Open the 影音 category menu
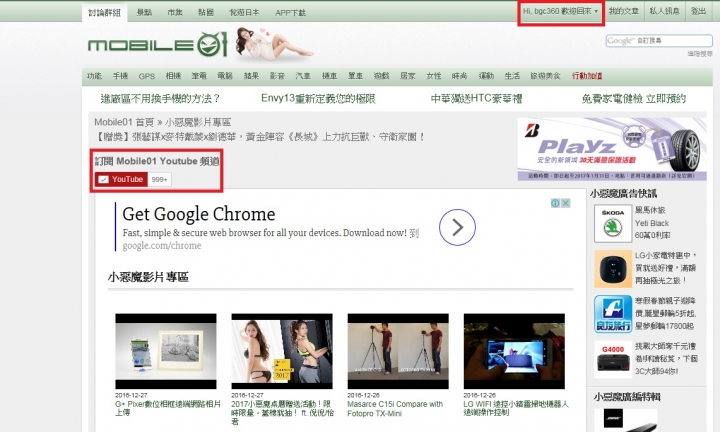The image size is (720, 432). [277, 76]
